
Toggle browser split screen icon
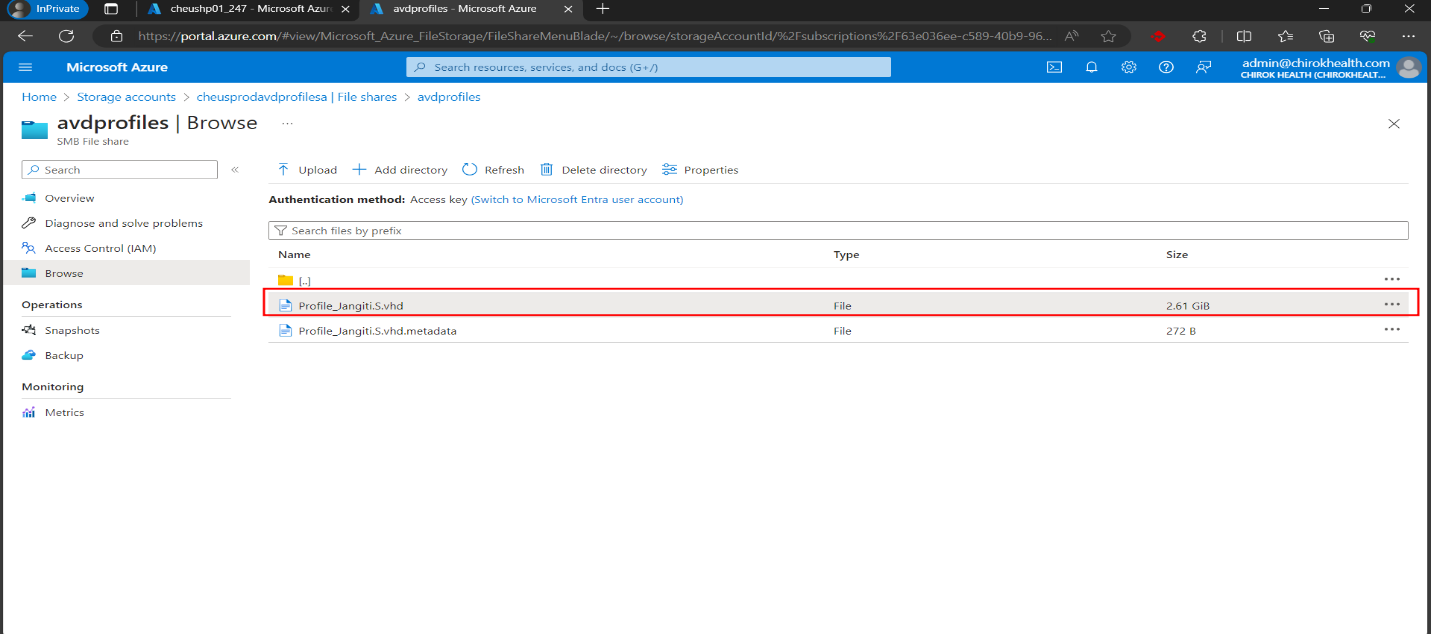(1244, 35)
